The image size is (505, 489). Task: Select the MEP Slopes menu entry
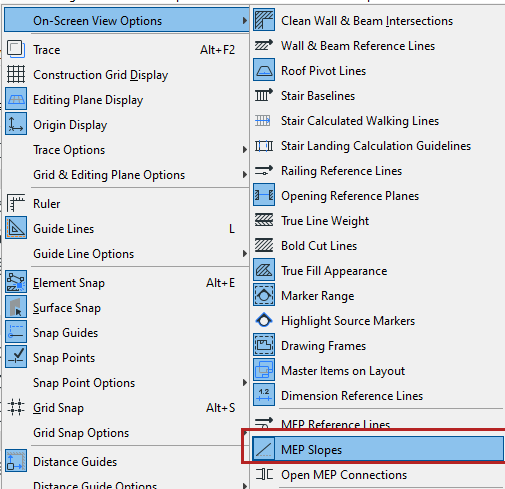tap(378, 449)
